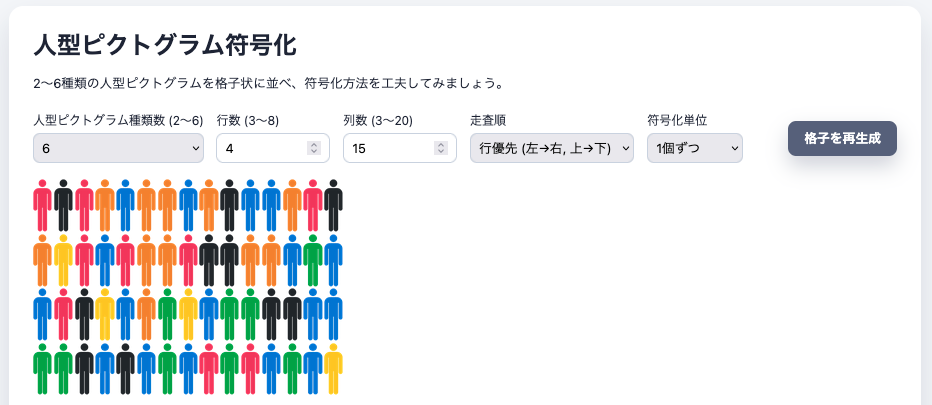Select the blue pictogram starting the third row
The width and height of the screenshot is (932, 405).
pos(42,316)
